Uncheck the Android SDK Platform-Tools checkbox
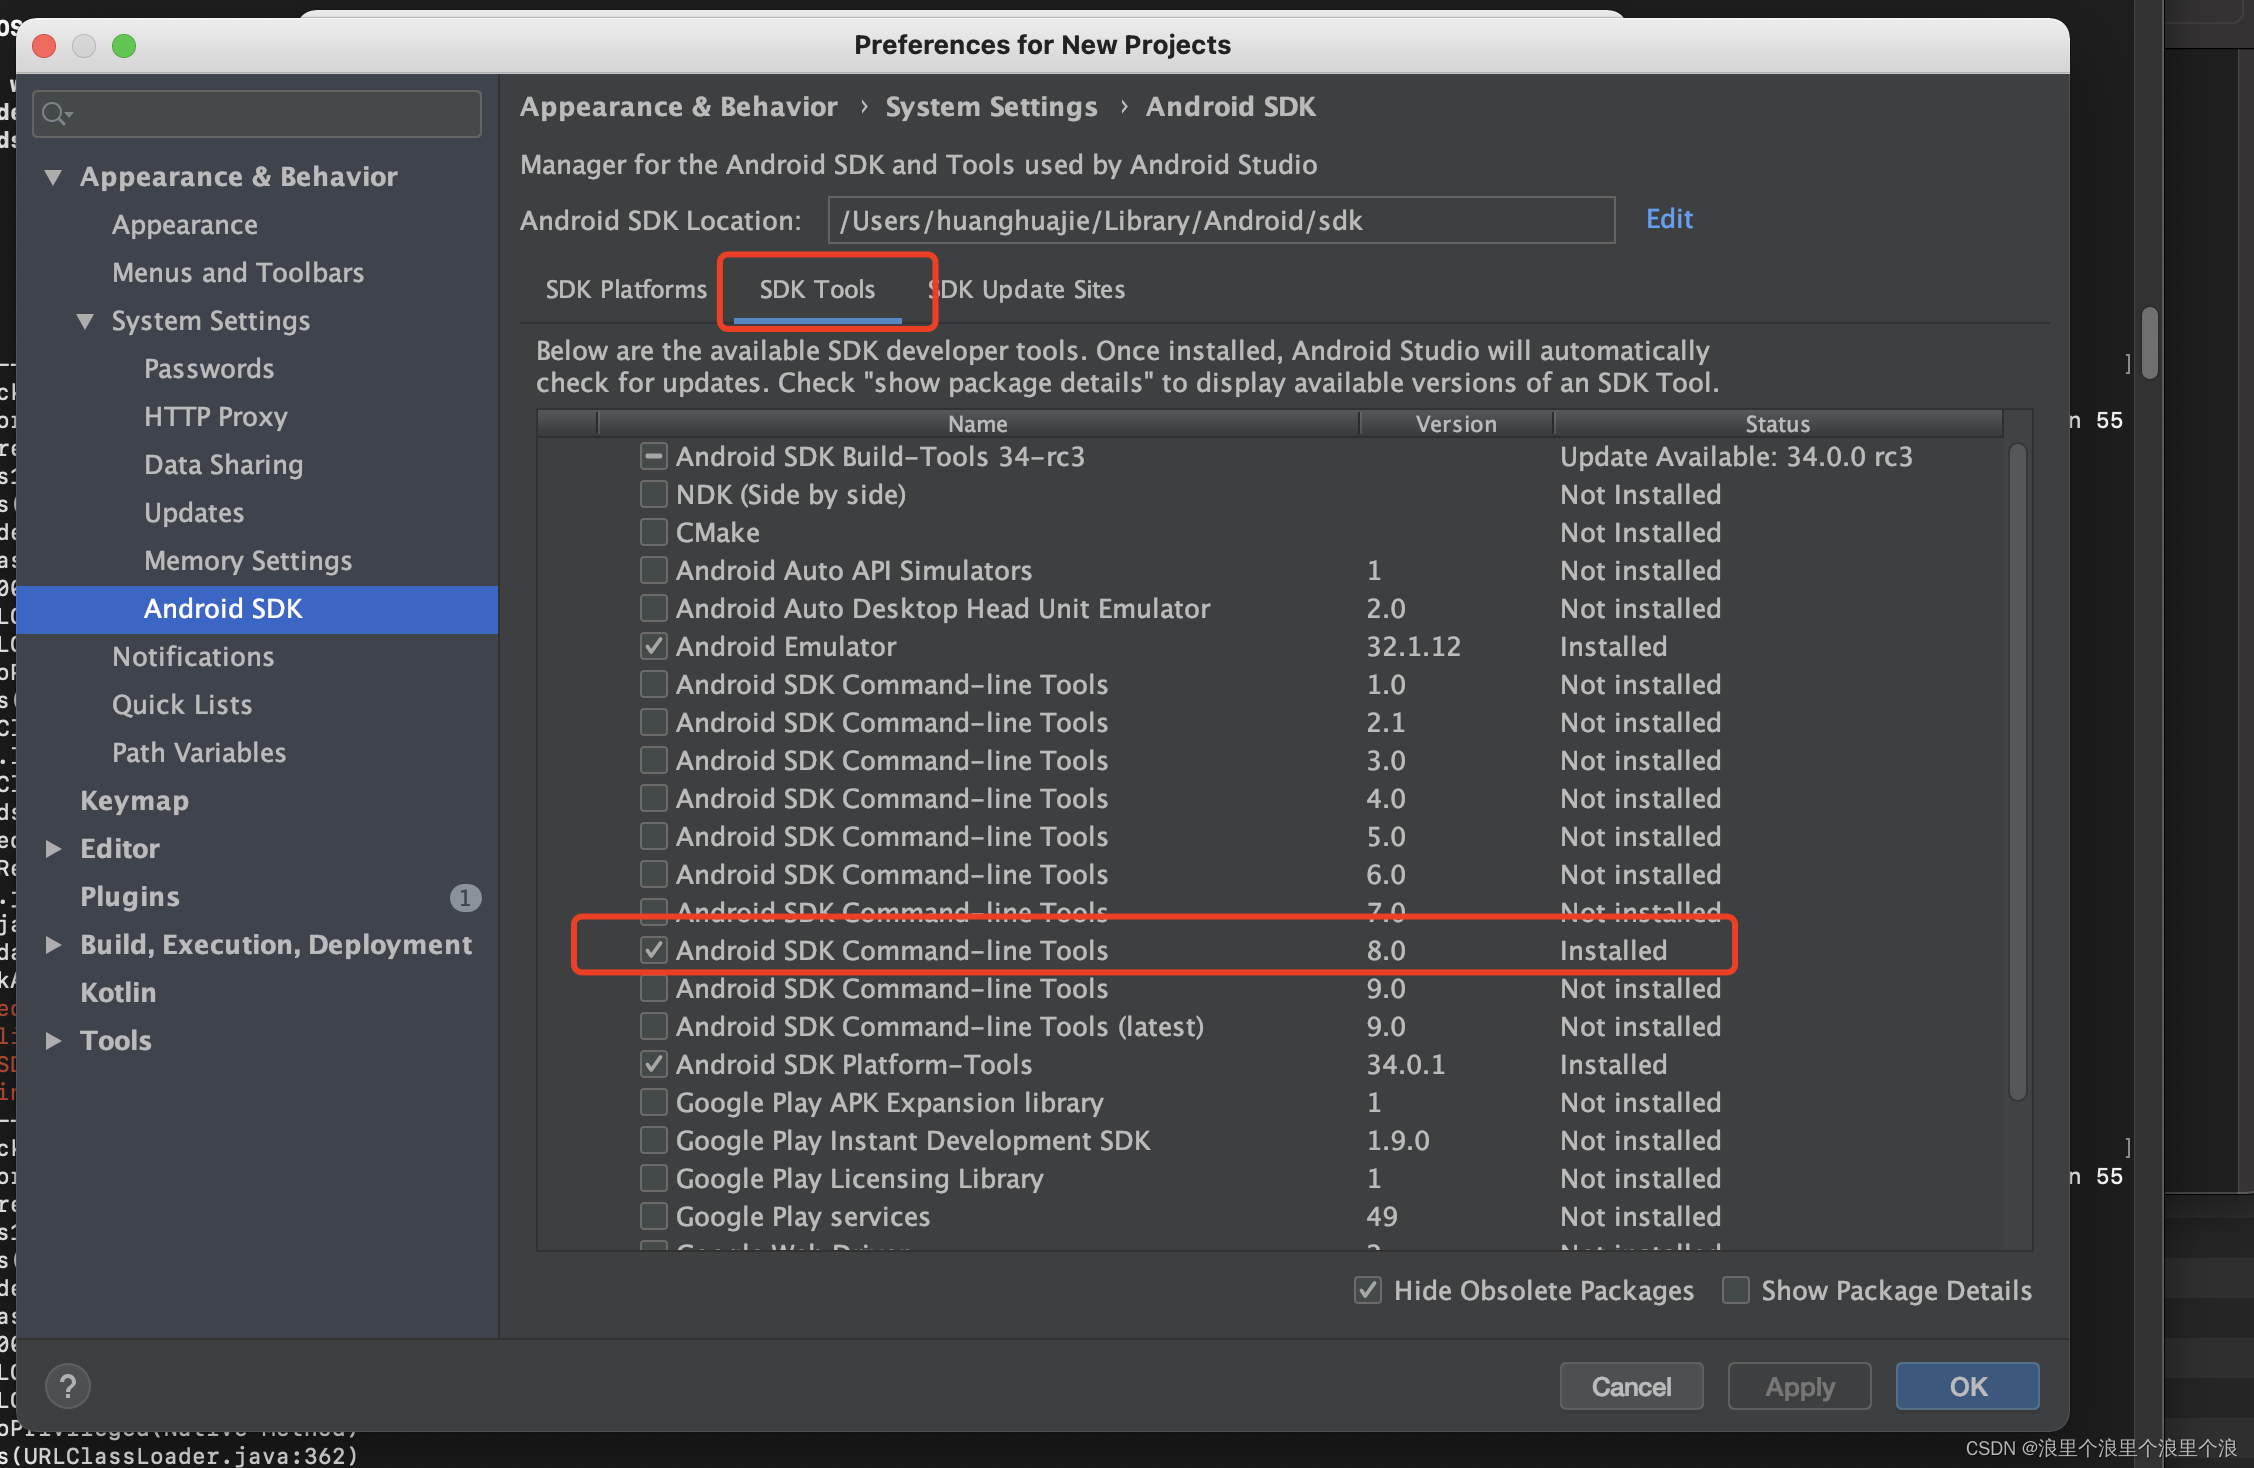The width and height of the screenshot is (2254, 1468). tap(653, 1065)
